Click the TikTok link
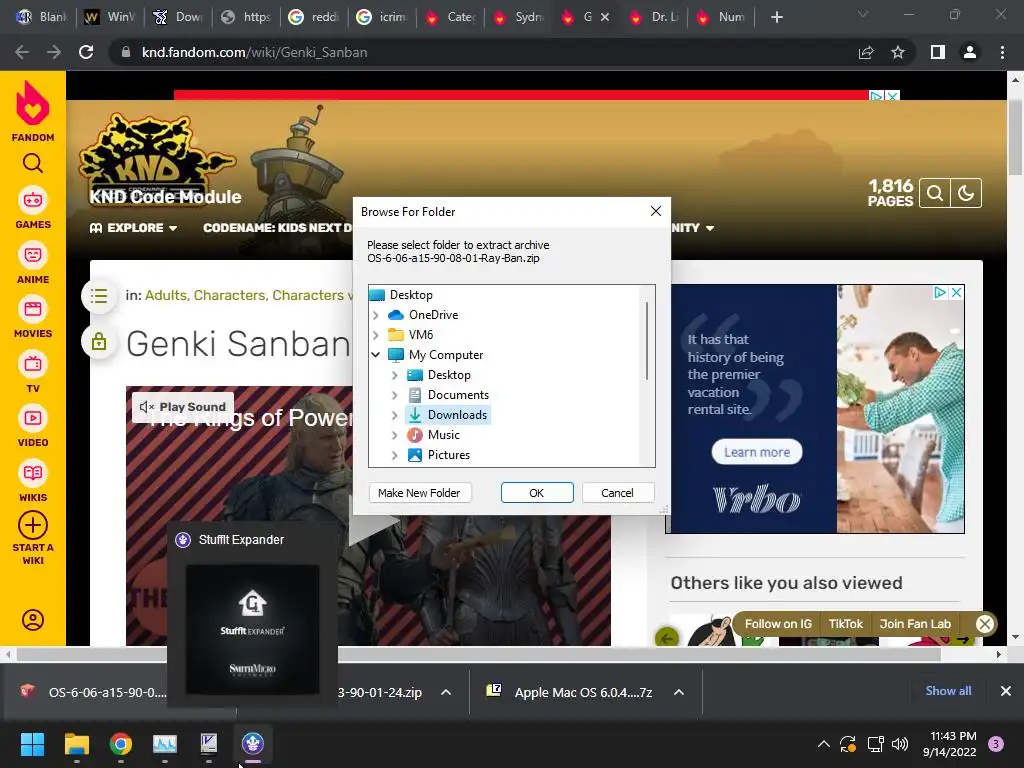Screen dimensions: 1024x768 pos(846,624)
